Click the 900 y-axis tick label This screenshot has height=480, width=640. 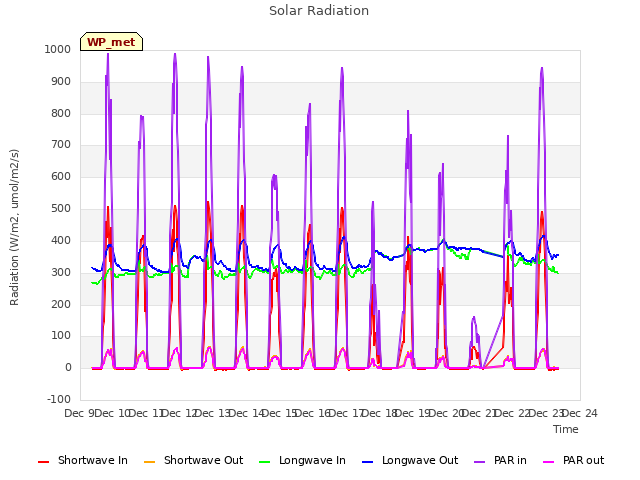pyautogui.click(x=61, y=81)
